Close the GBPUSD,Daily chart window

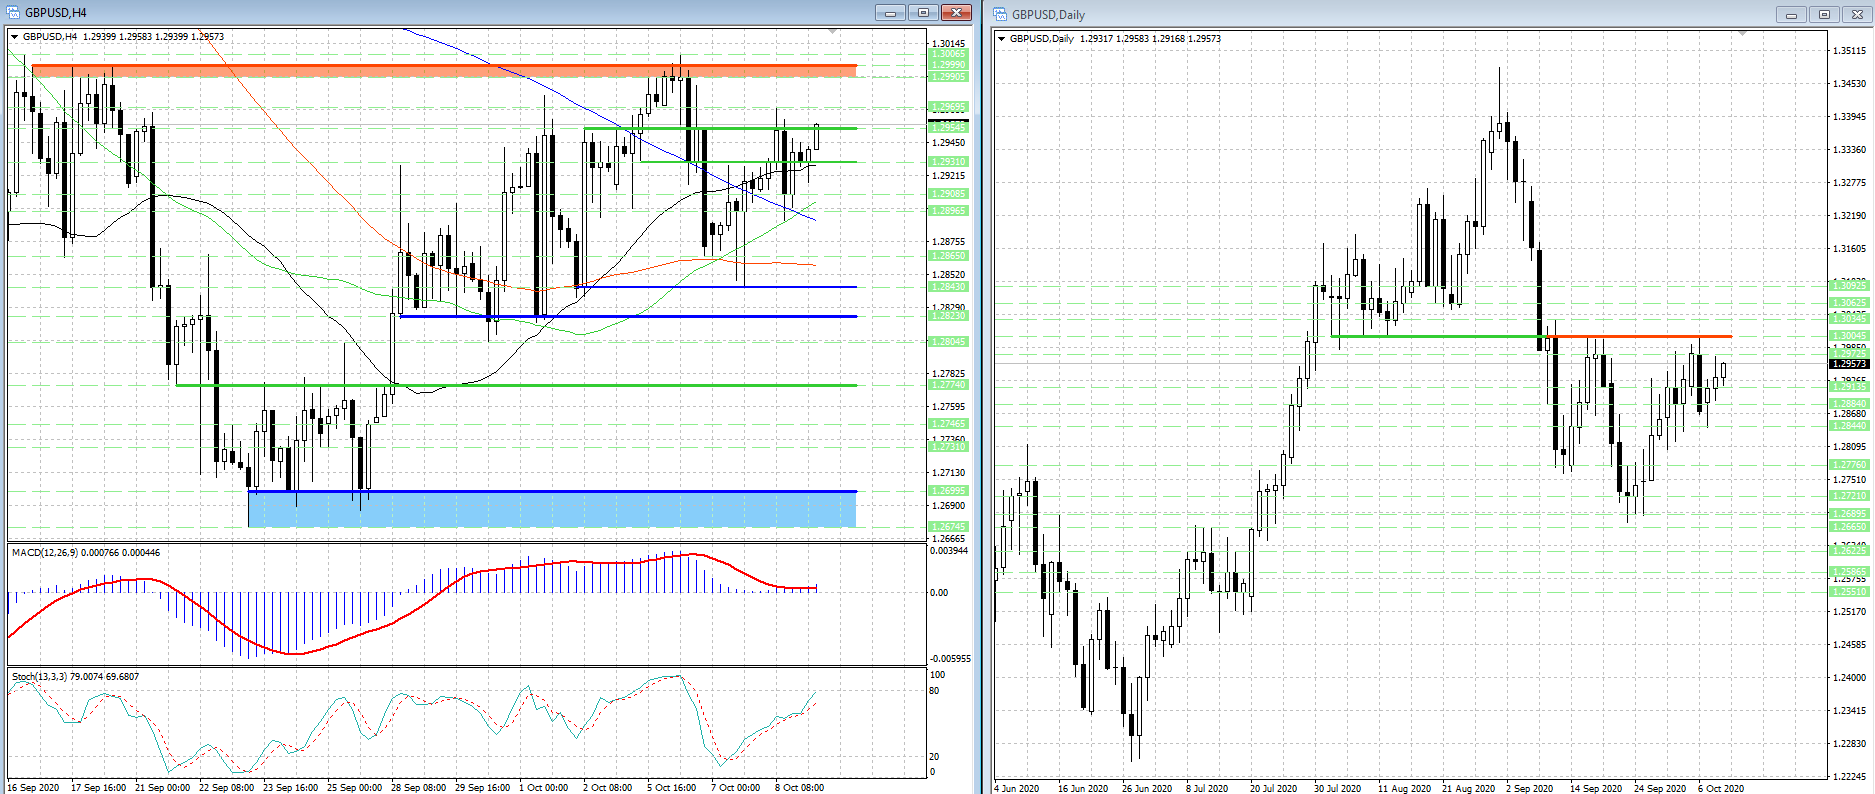1857,15
